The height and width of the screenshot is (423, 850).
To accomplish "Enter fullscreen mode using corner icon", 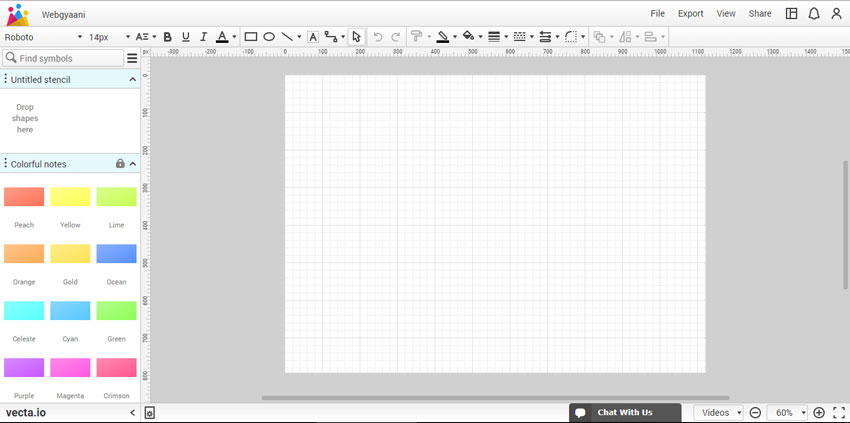I will [838, 413].
